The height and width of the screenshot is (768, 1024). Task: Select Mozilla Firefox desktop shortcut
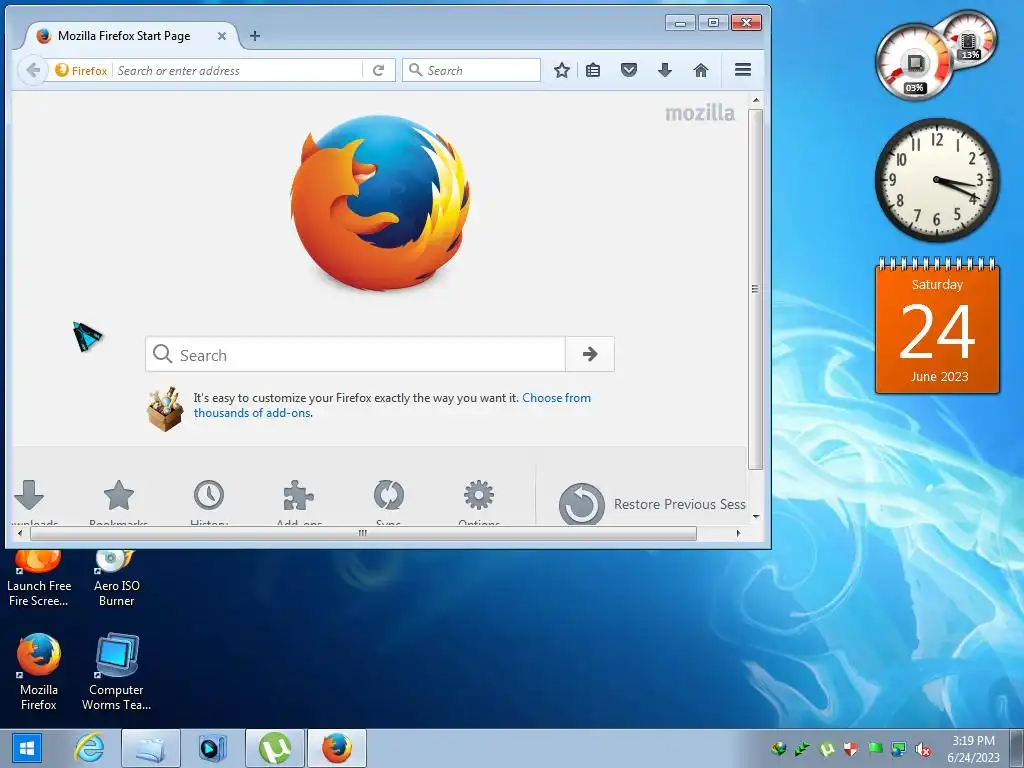(x=39, y=671)
